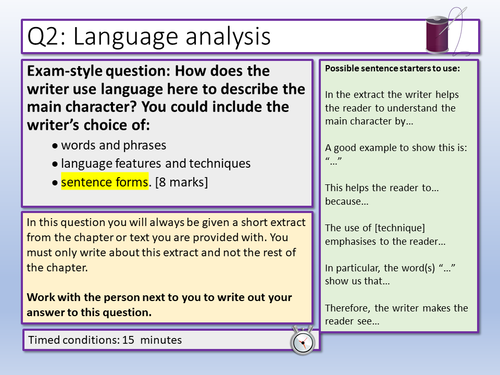Select 'Therefore, the writer makes the' starter

tap(396, 308)
